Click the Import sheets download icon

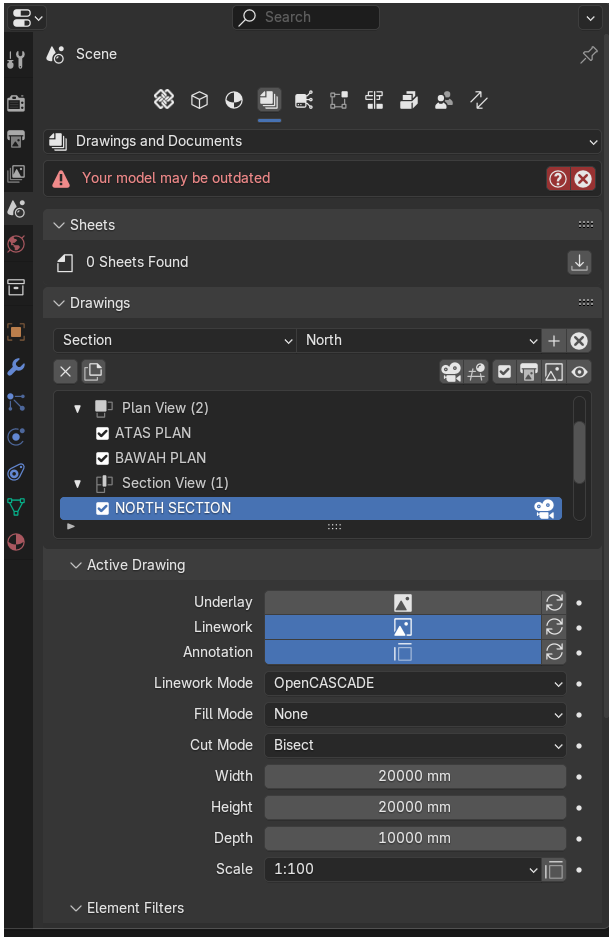(x=579, y=263)
